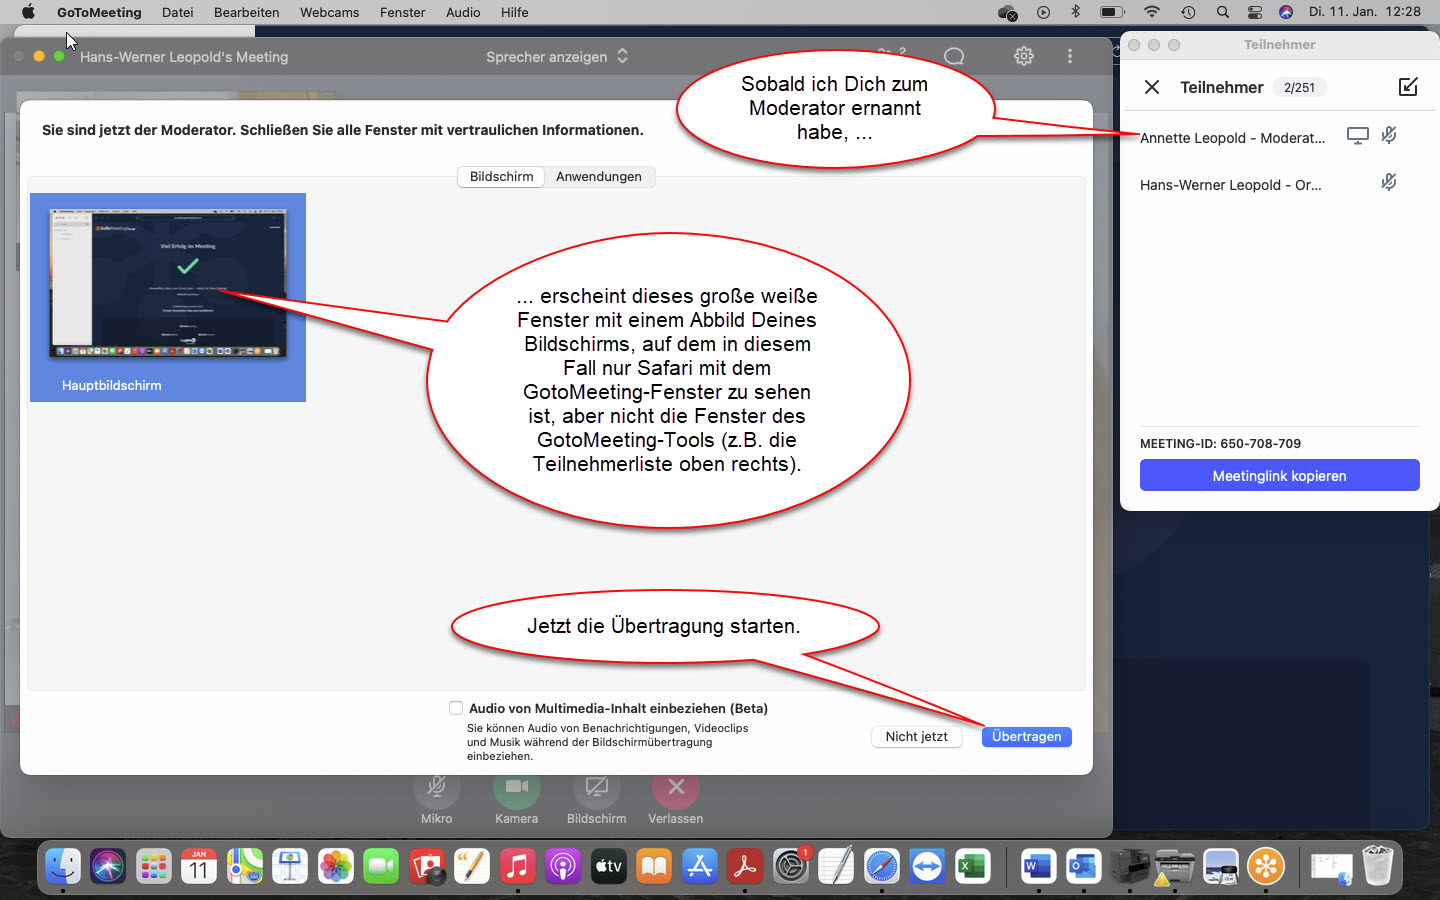The width and height of the screenshot is (1440, 900).
Task: Open the Datei menu
Action: coord(178,12)
